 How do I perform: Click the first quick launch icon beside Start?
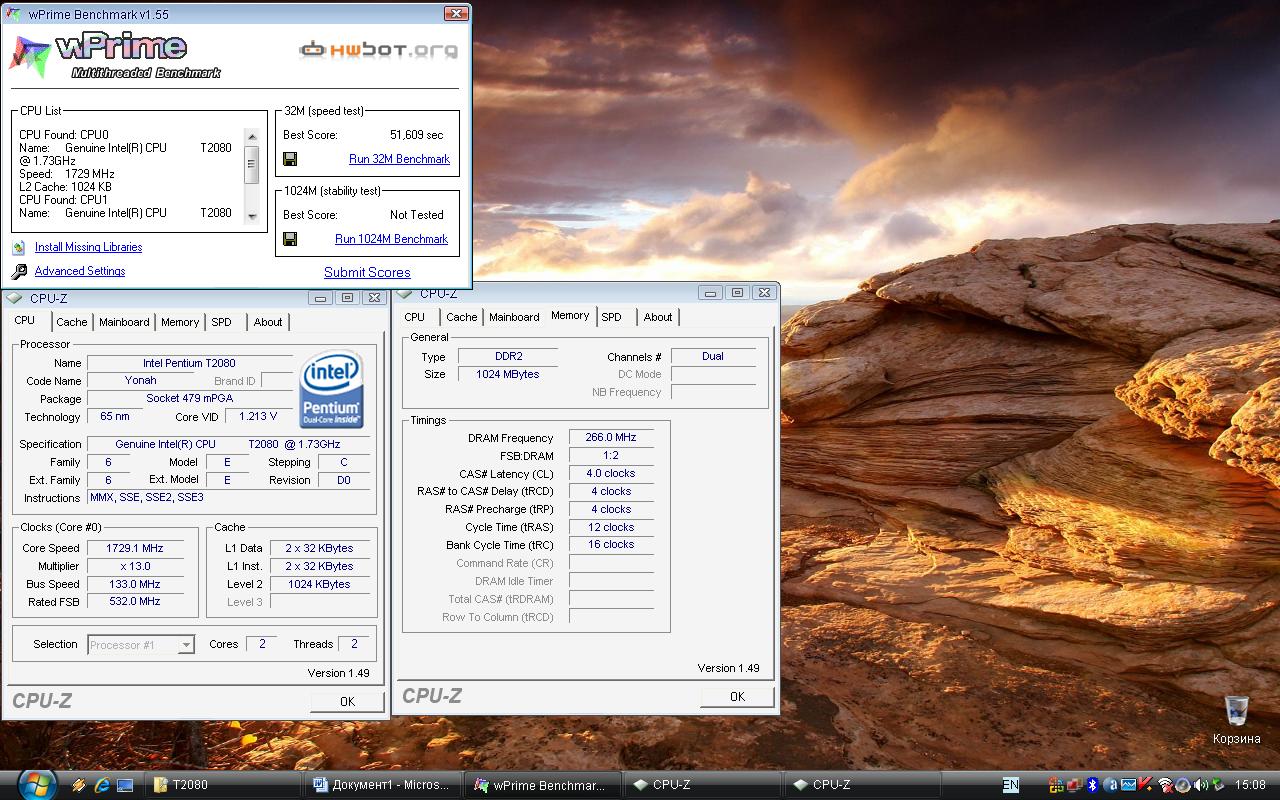pyautogui.click(x=78, y=785)
